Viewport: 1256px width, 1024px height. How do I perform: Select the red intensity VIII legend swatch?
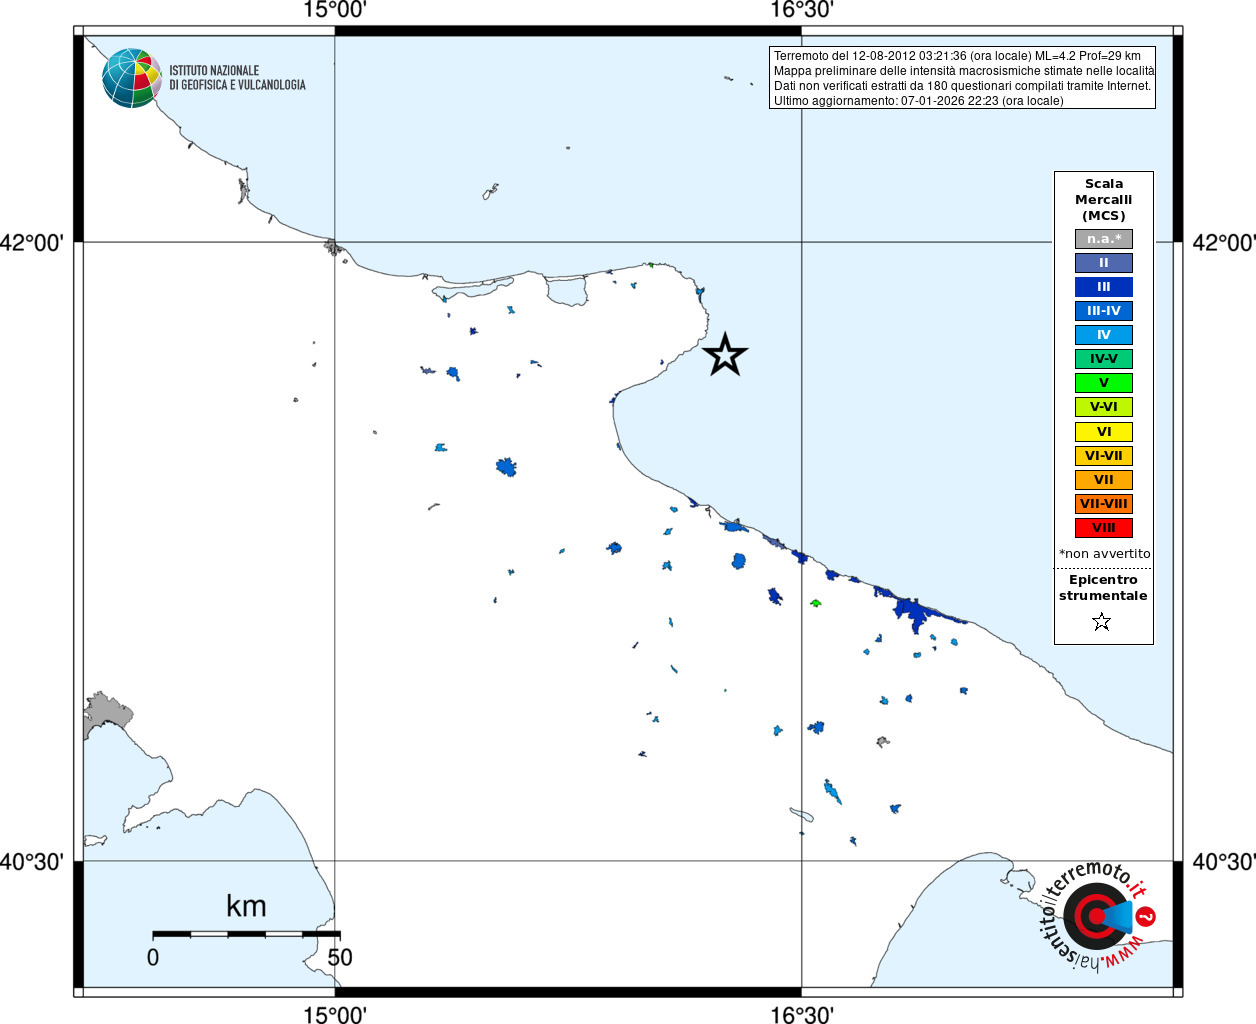tap(1104, 528)
